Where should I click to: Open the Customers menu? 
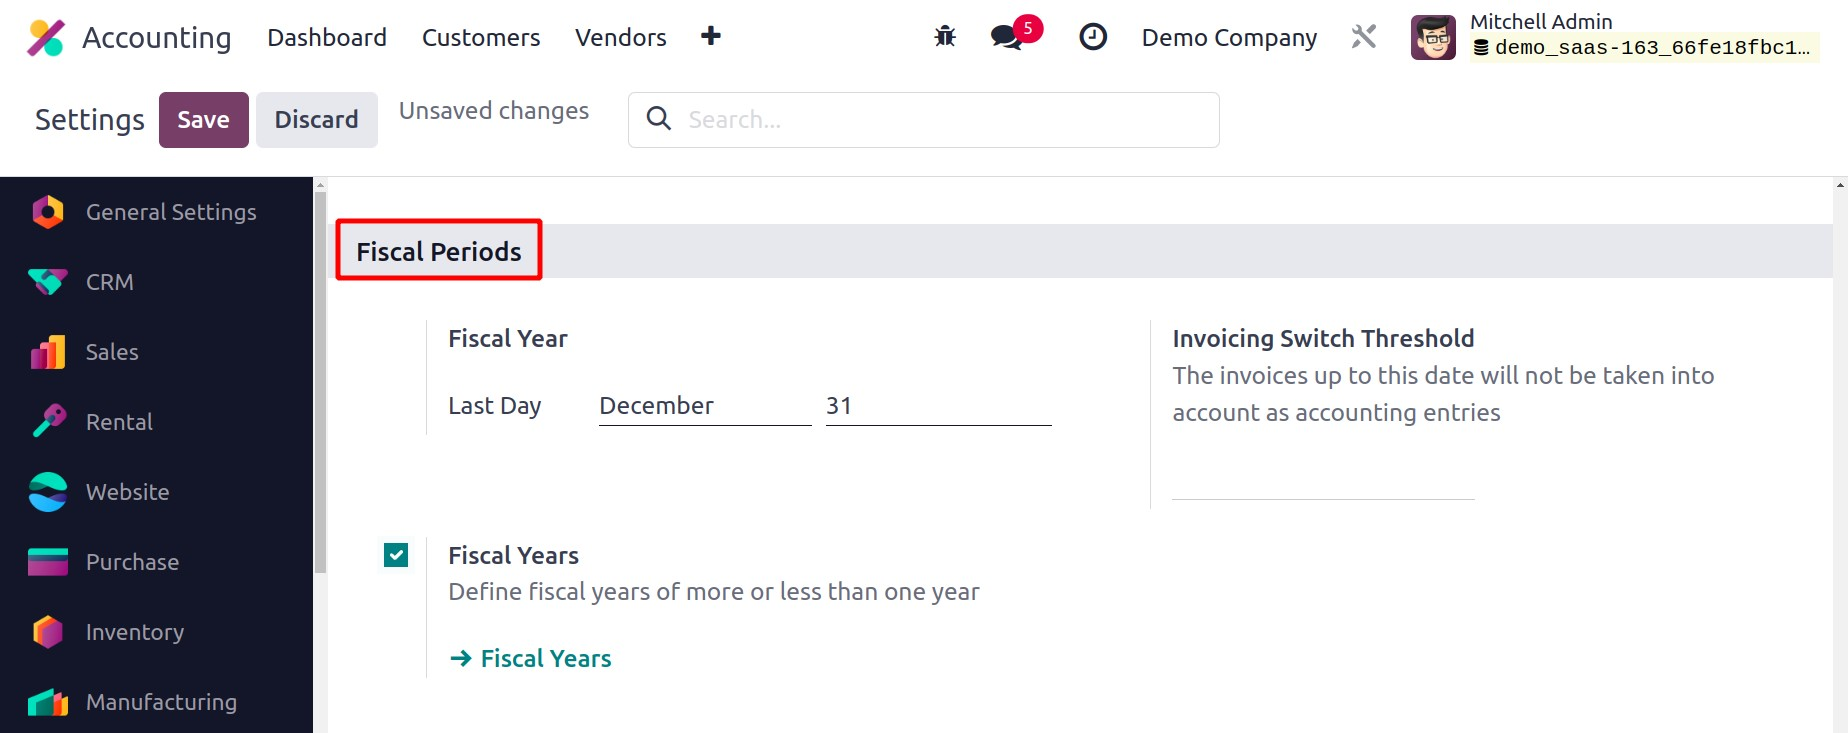[x=481, y=38]
